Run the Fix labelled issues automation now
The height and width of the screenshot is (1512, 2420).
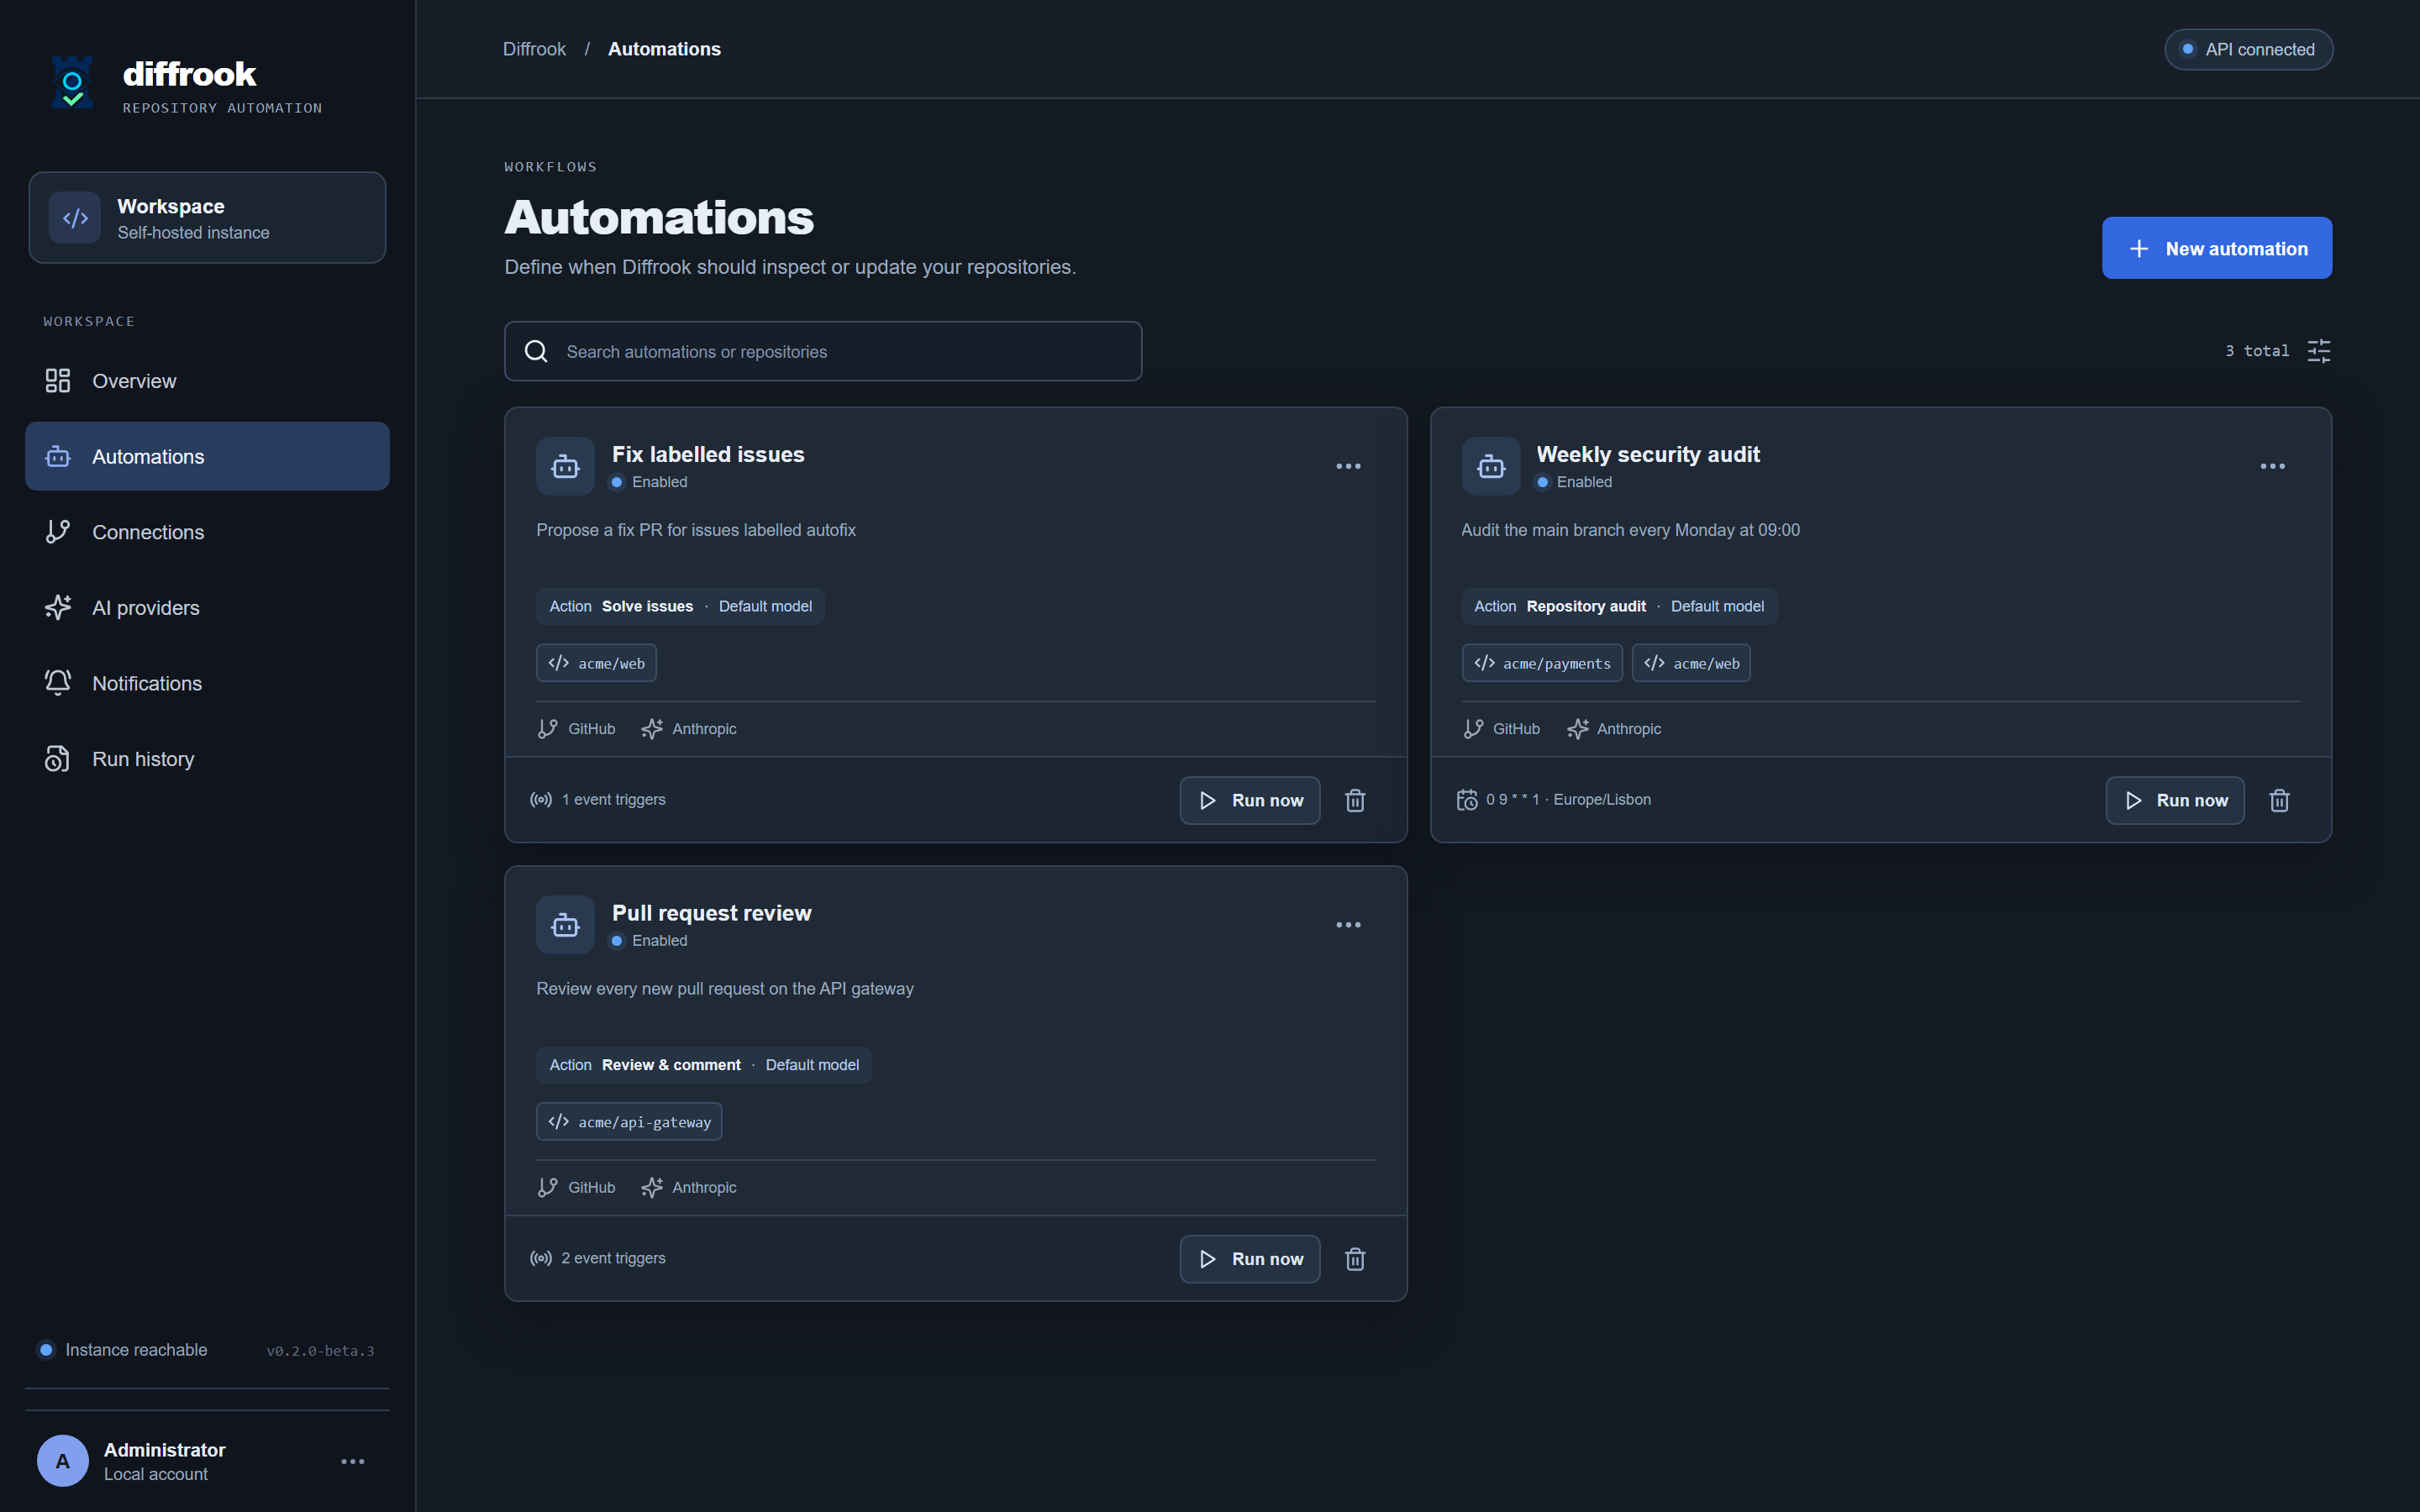1249,800
